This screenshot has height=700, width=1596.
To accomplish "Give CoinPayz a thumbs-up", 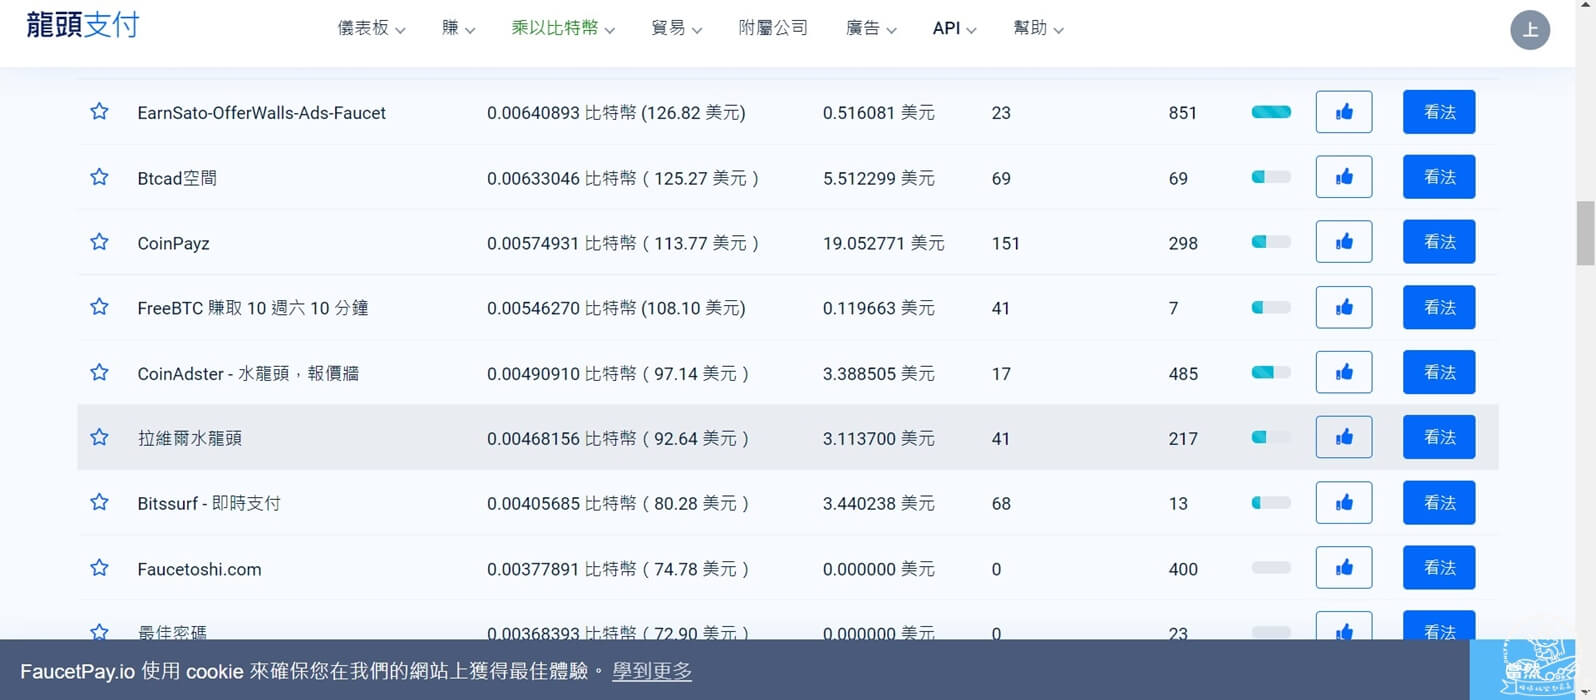I will 1344,242.
